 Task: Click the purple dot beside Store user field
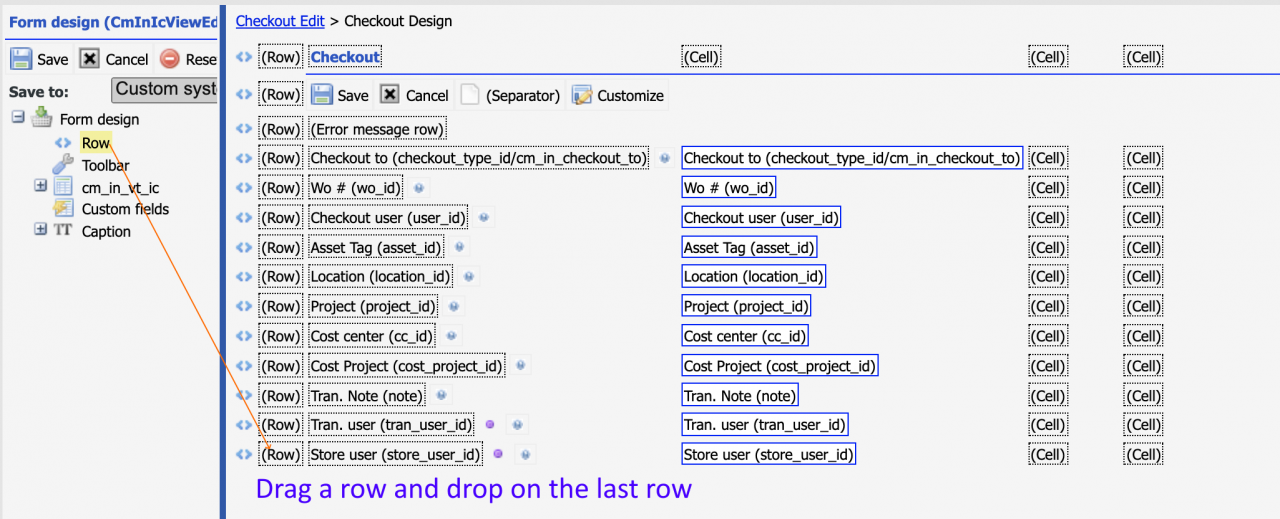point(498,455)
